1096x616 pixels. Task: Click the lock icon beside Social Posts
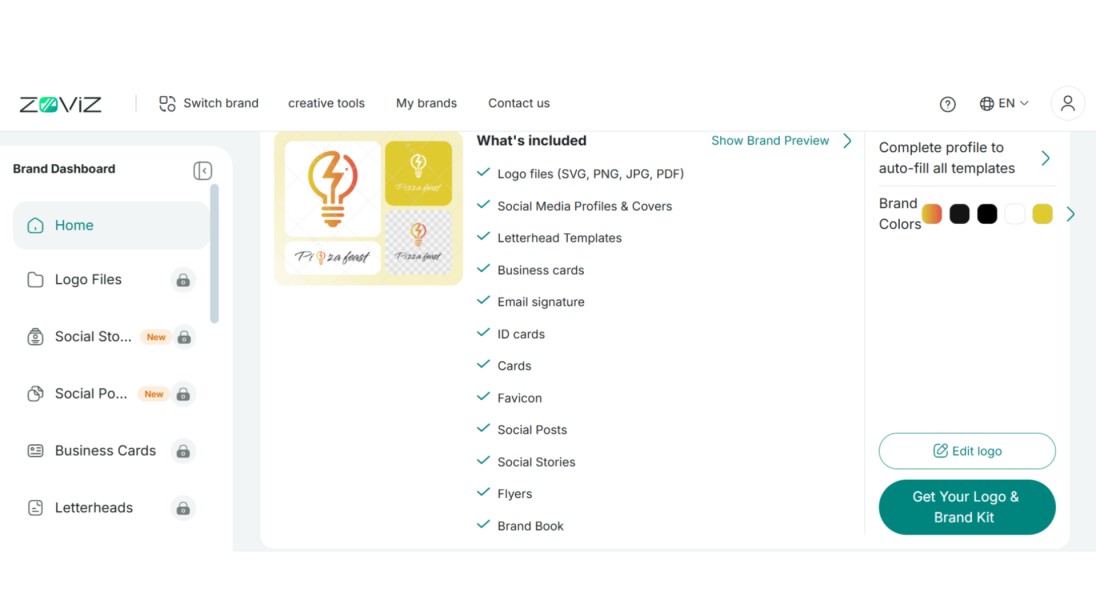pos(183,395)
